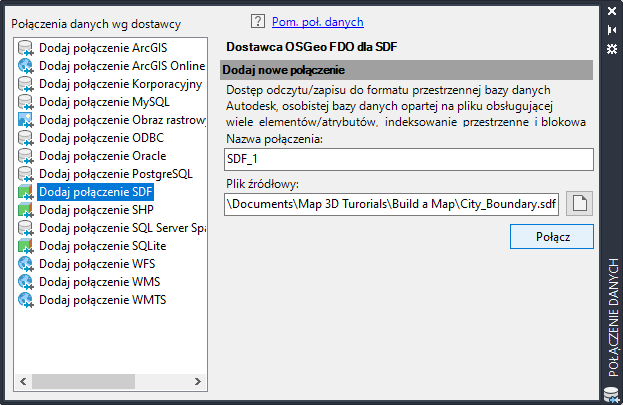Click the green icon beside Dodaj połączenie SQLite
The width and height of the screenshot is (623, 405).
tap(26, 246)
